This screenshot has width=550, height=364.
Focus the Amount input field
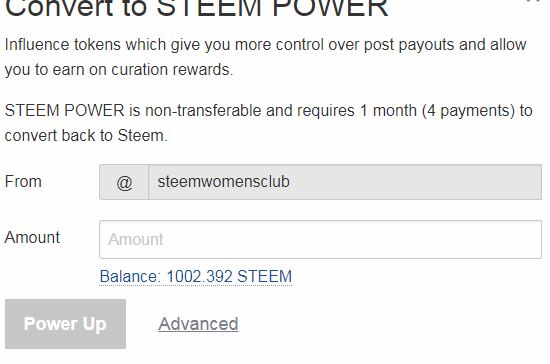pyautogui.click(x=320, y=240)
